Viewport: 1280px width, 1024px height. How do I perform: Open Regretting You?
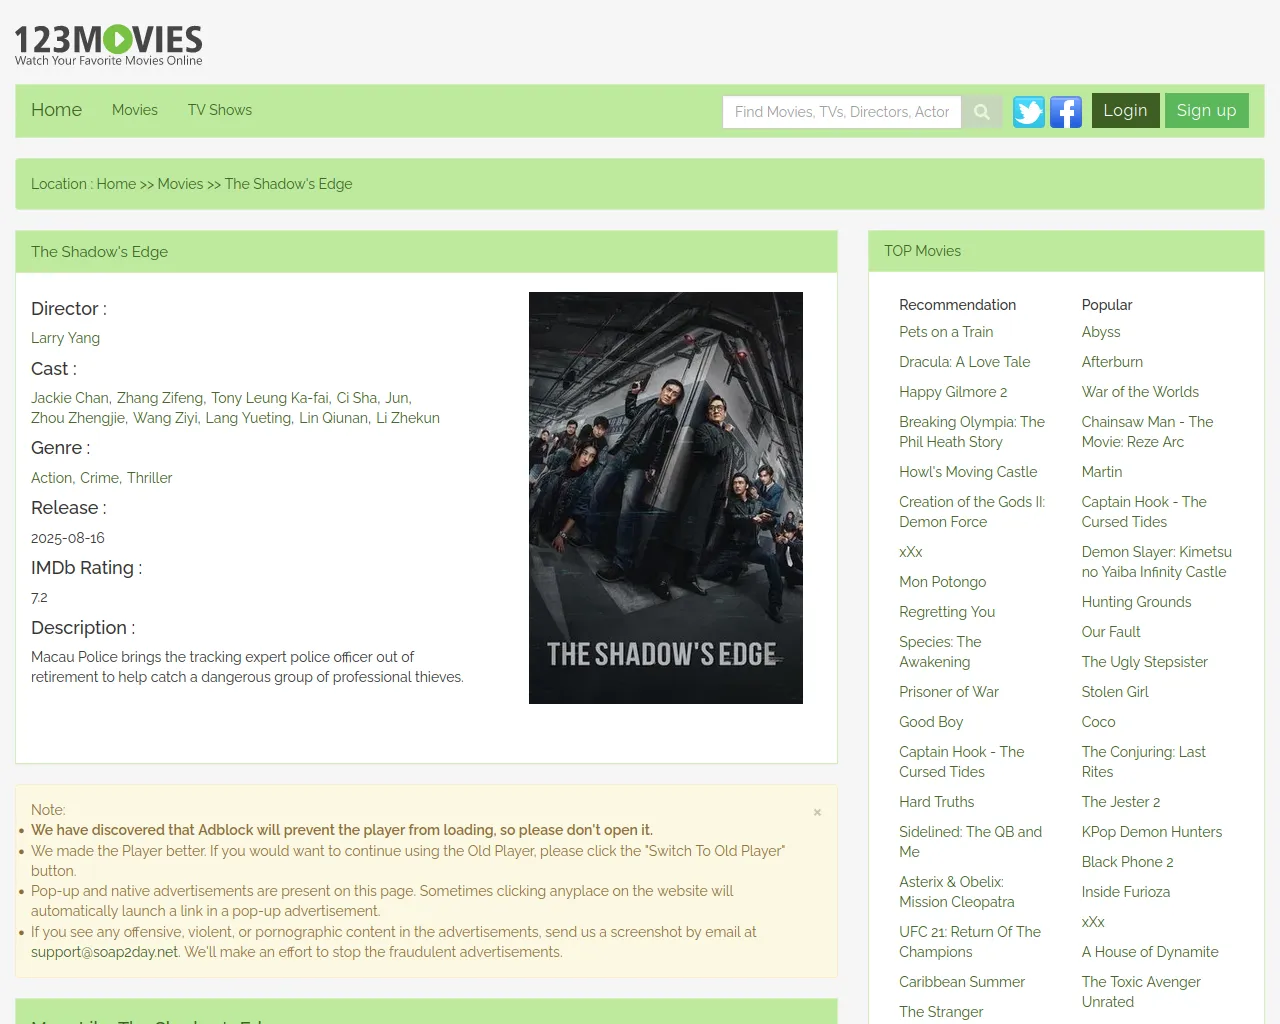click(947, 612)
